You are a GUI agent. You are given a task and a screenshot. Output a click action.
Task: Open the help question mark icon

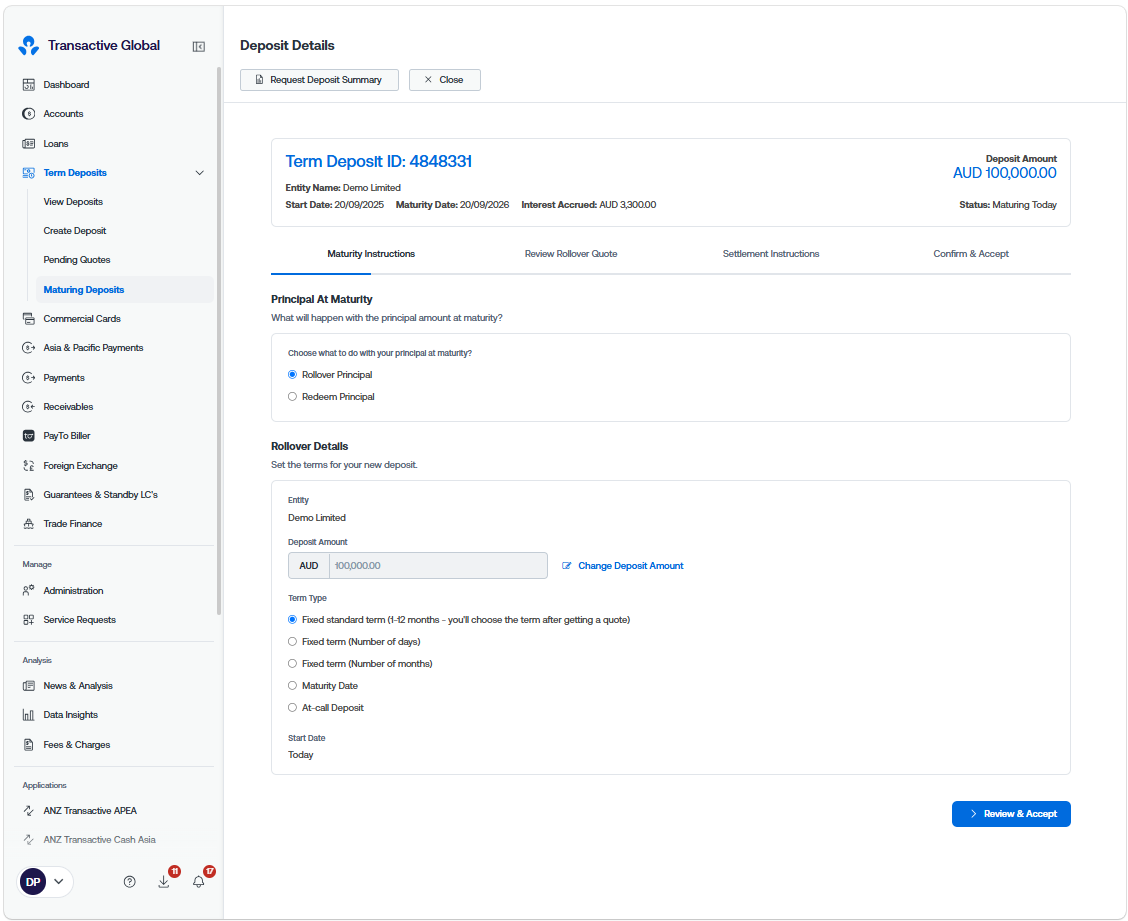click(x=129, y=881)
